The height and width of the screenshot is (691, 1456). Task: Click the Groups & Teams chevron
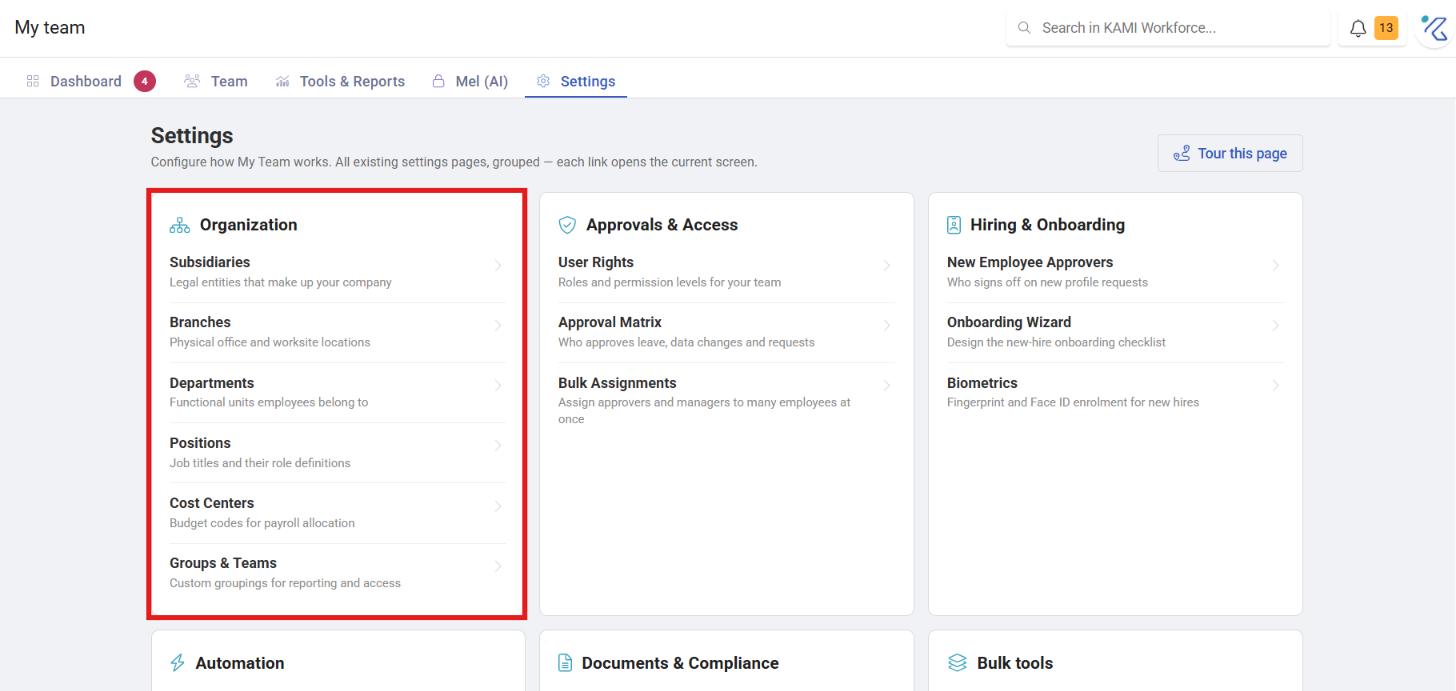pyautogui.click(x=498, y=567)
